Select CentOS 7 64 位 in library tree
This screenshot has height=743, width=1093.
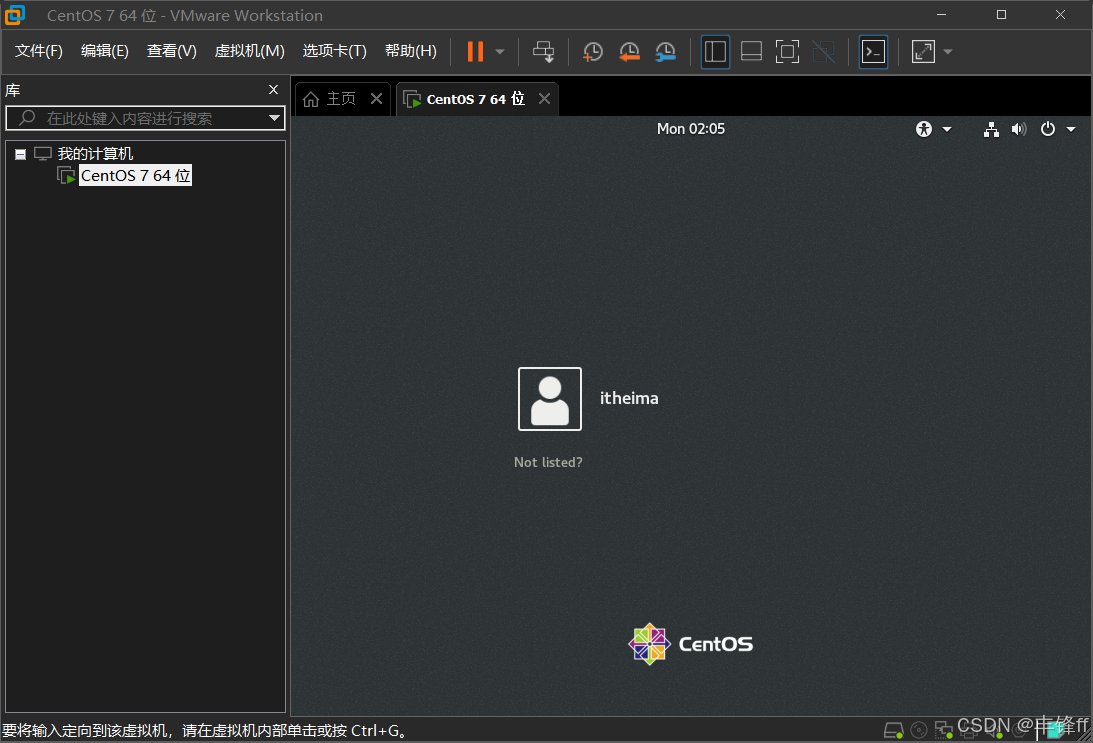point(135,176)
